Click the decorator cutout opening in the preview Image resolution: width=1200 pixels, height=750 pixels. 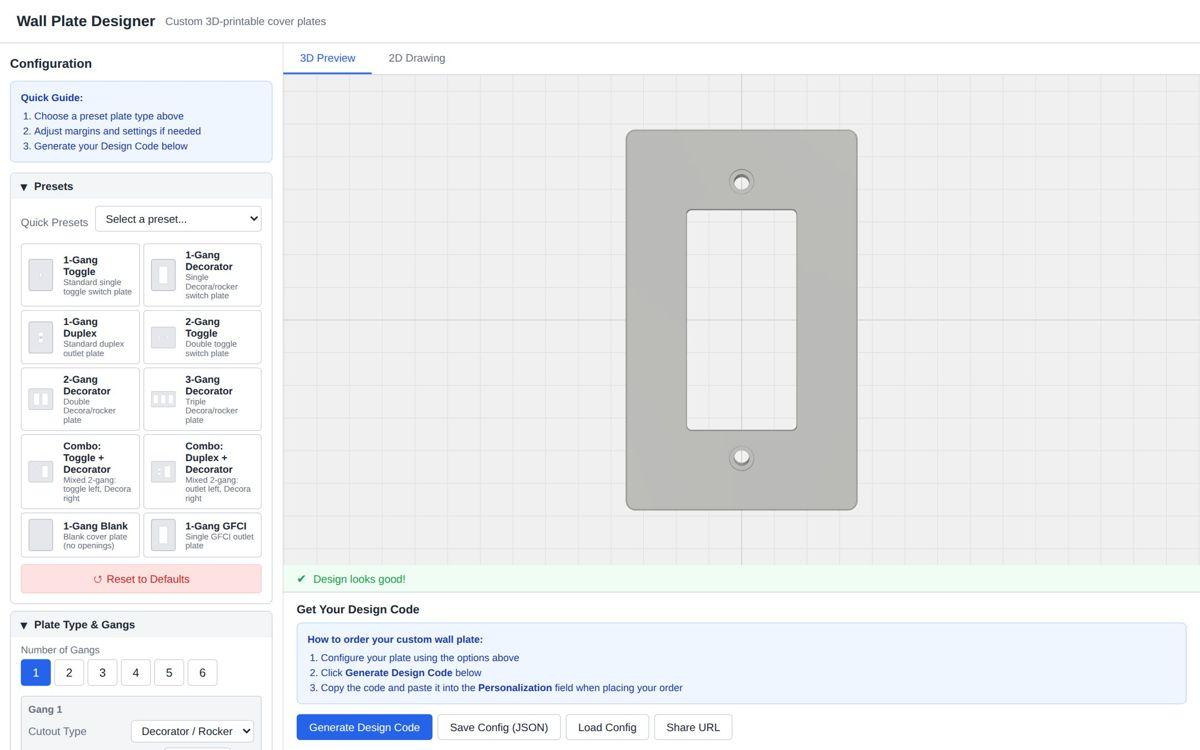point(741,320)
